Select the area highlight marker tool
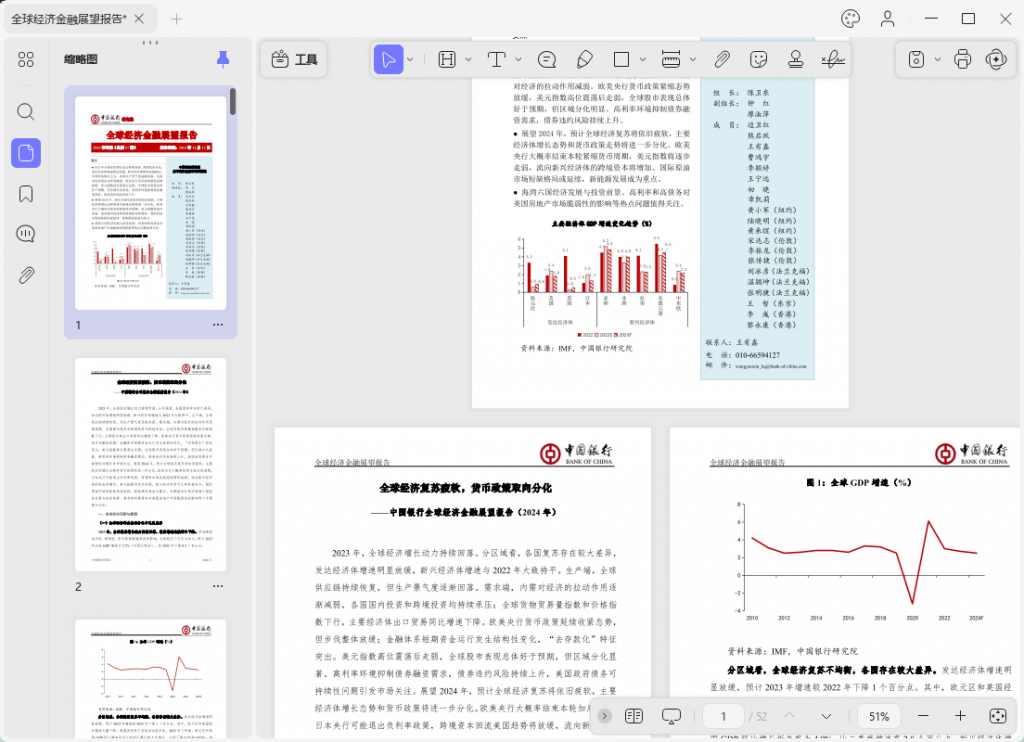The image size is (1024, 742). (x=671, y=59)
